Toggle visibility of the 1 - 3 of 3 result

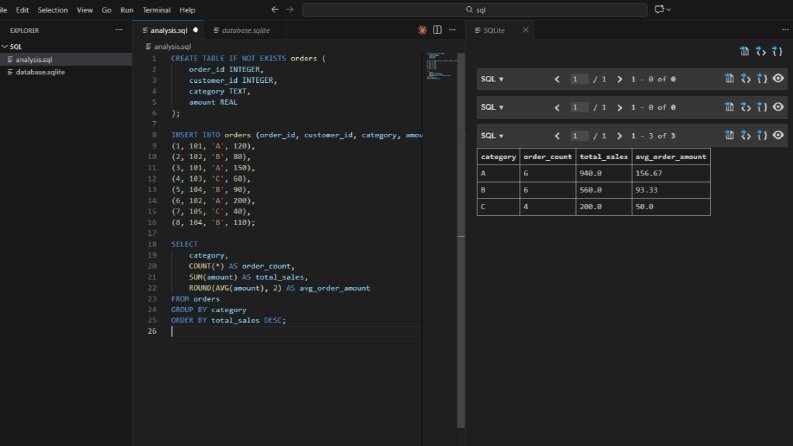(x=778, y=135)
